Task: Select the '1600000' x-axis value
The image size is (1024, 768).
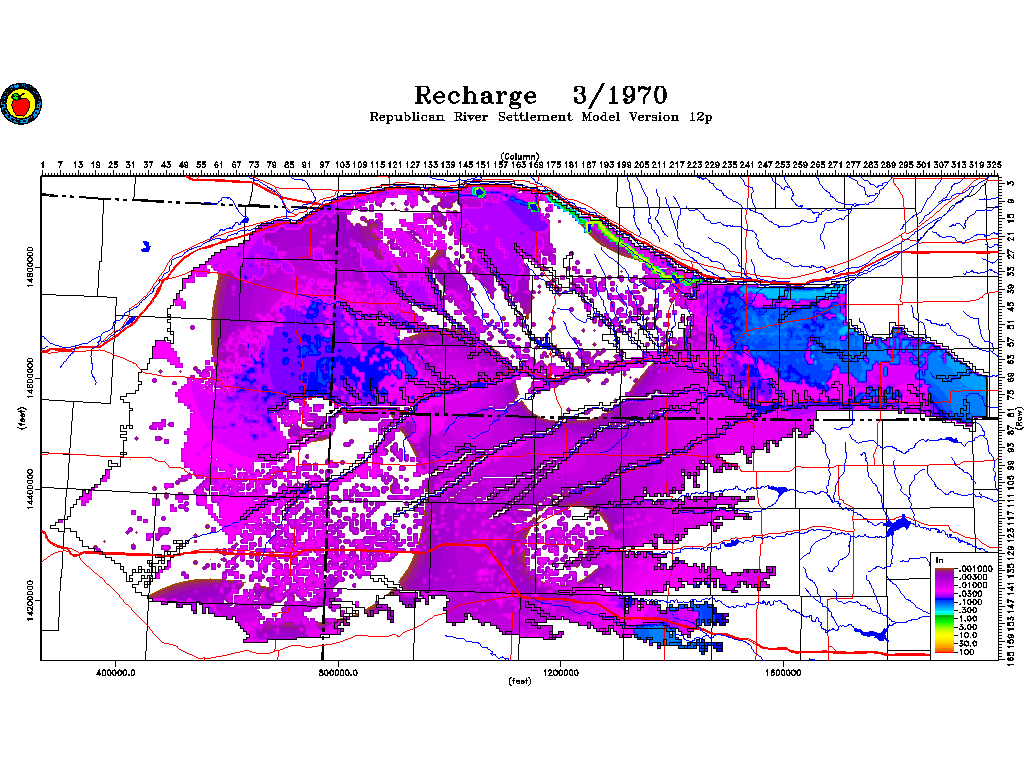Action: [783, 672]
